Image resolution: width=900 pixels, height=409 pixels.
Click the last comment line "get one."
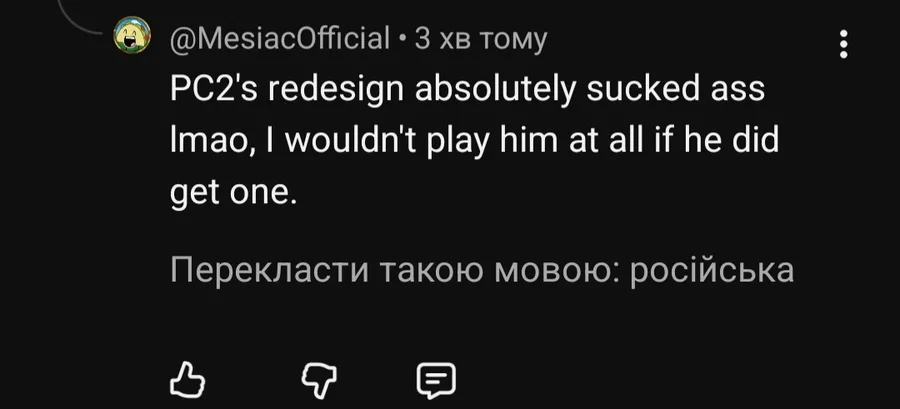[233, 194]
